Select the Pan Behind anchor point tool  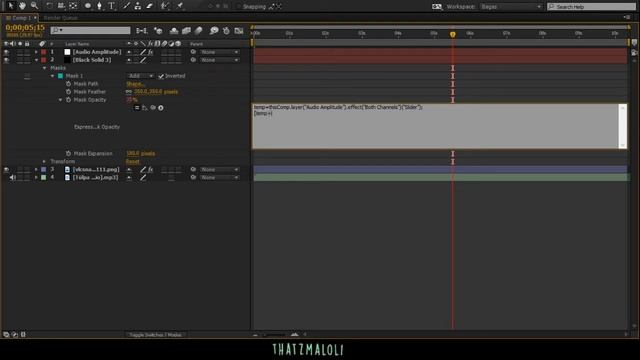73,6
